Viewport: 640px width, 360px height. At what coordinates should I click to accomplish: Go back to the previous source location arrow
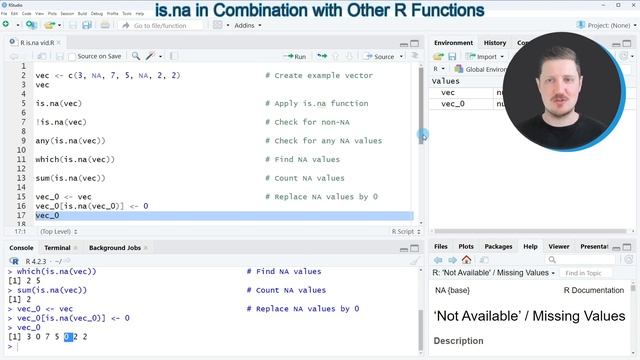pos(14,56)
